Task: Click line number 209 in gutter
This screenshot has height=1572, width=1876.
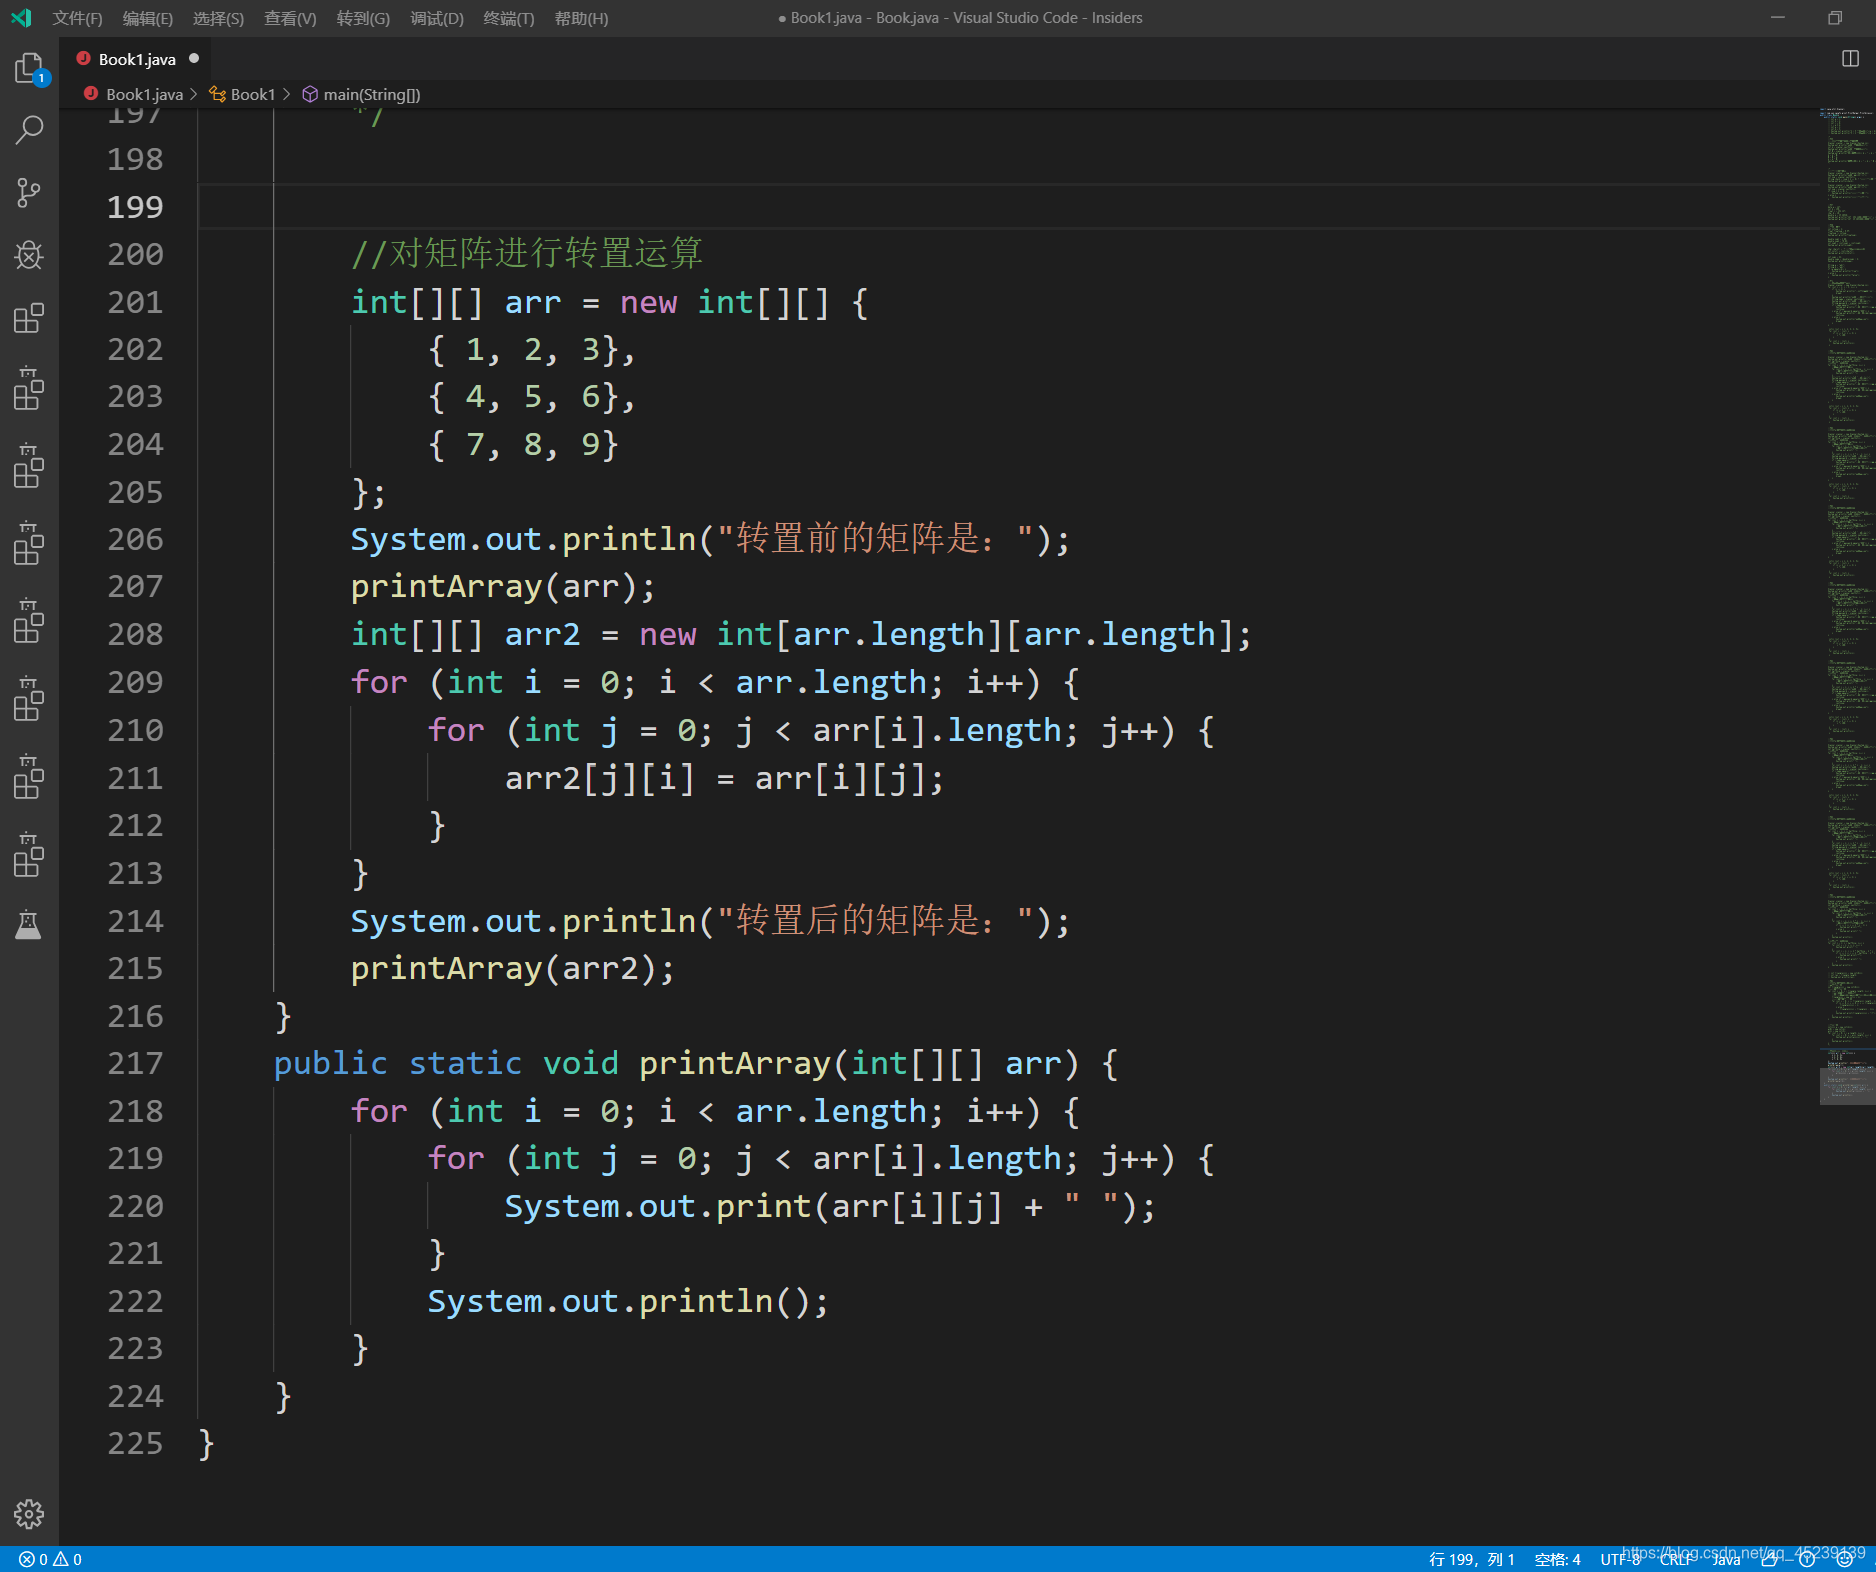Action: pyautogui.click(x=135, y=682)
